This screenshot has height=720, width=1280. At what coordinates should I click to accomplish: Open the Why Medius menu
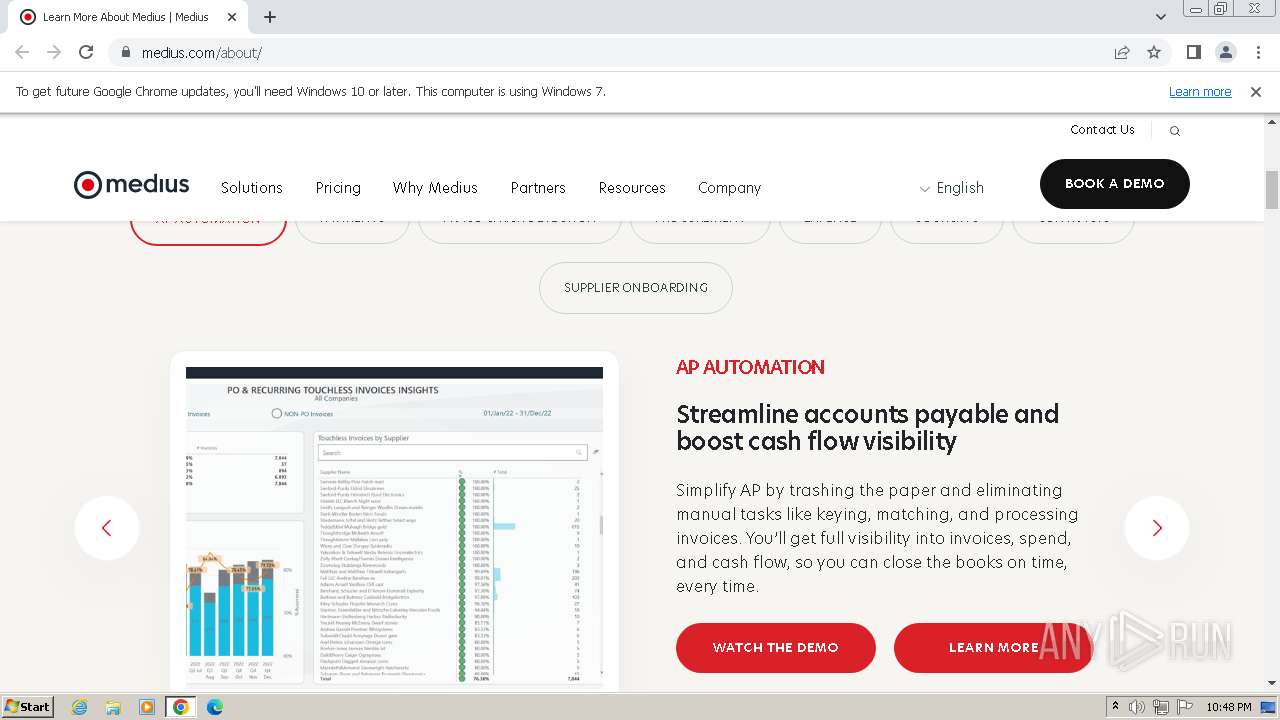(x=435, y=188)
